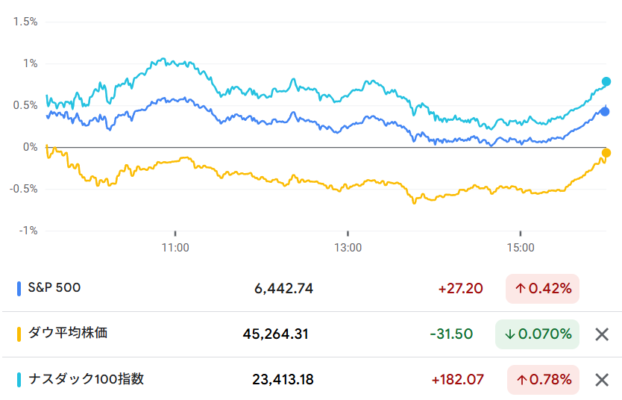Click the S&P 500 price 6,442.74
This screenshot has width=622, height=400.
284,288
